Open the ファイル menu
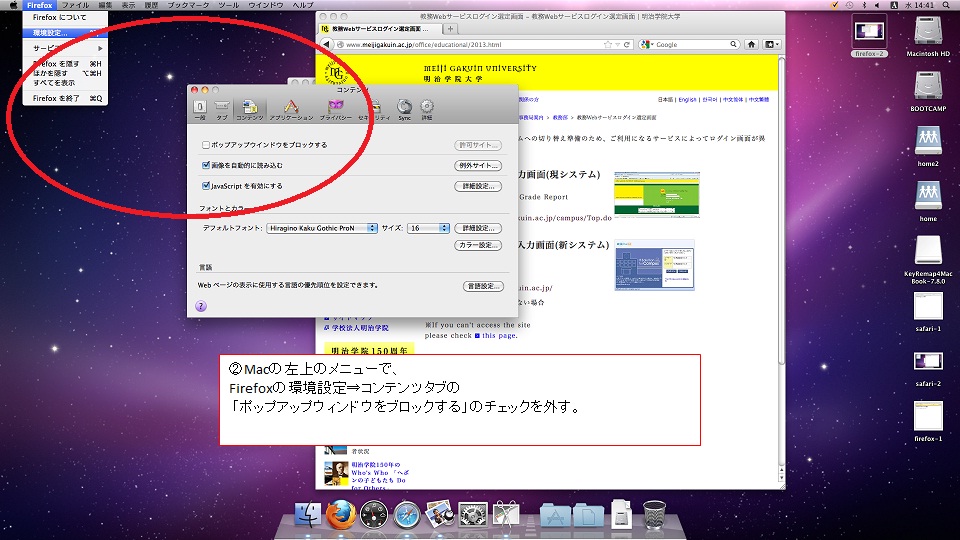The image size is (960, 540). 75,5
